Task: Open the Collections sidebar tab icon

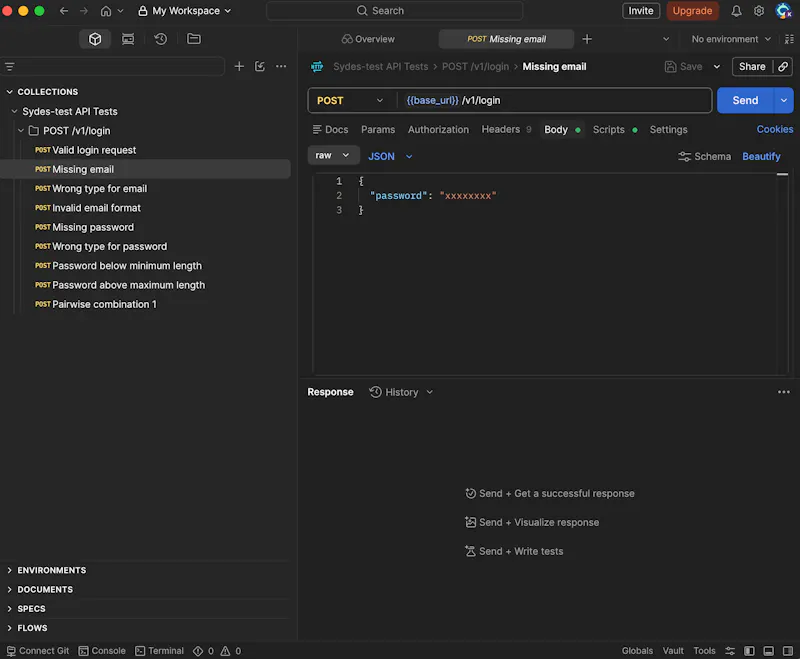Action: [95, 39]
